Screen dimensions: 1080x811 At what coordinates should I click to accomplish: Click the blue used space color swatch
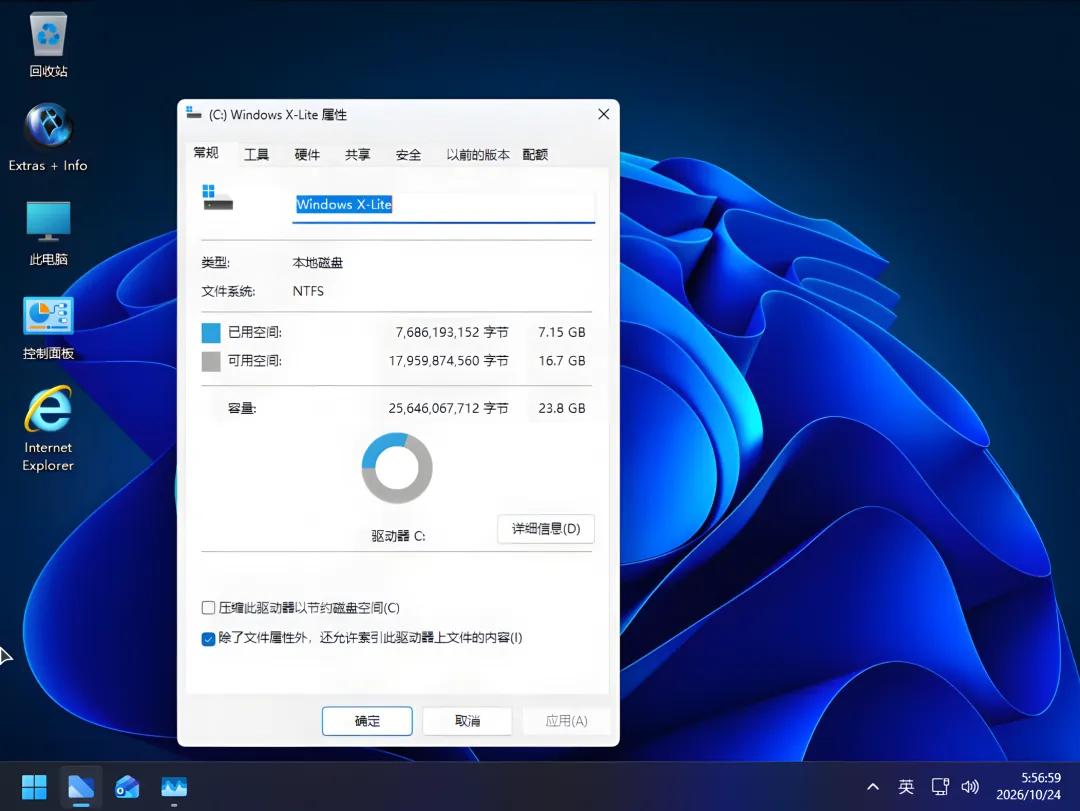click(x=211, y=333)
